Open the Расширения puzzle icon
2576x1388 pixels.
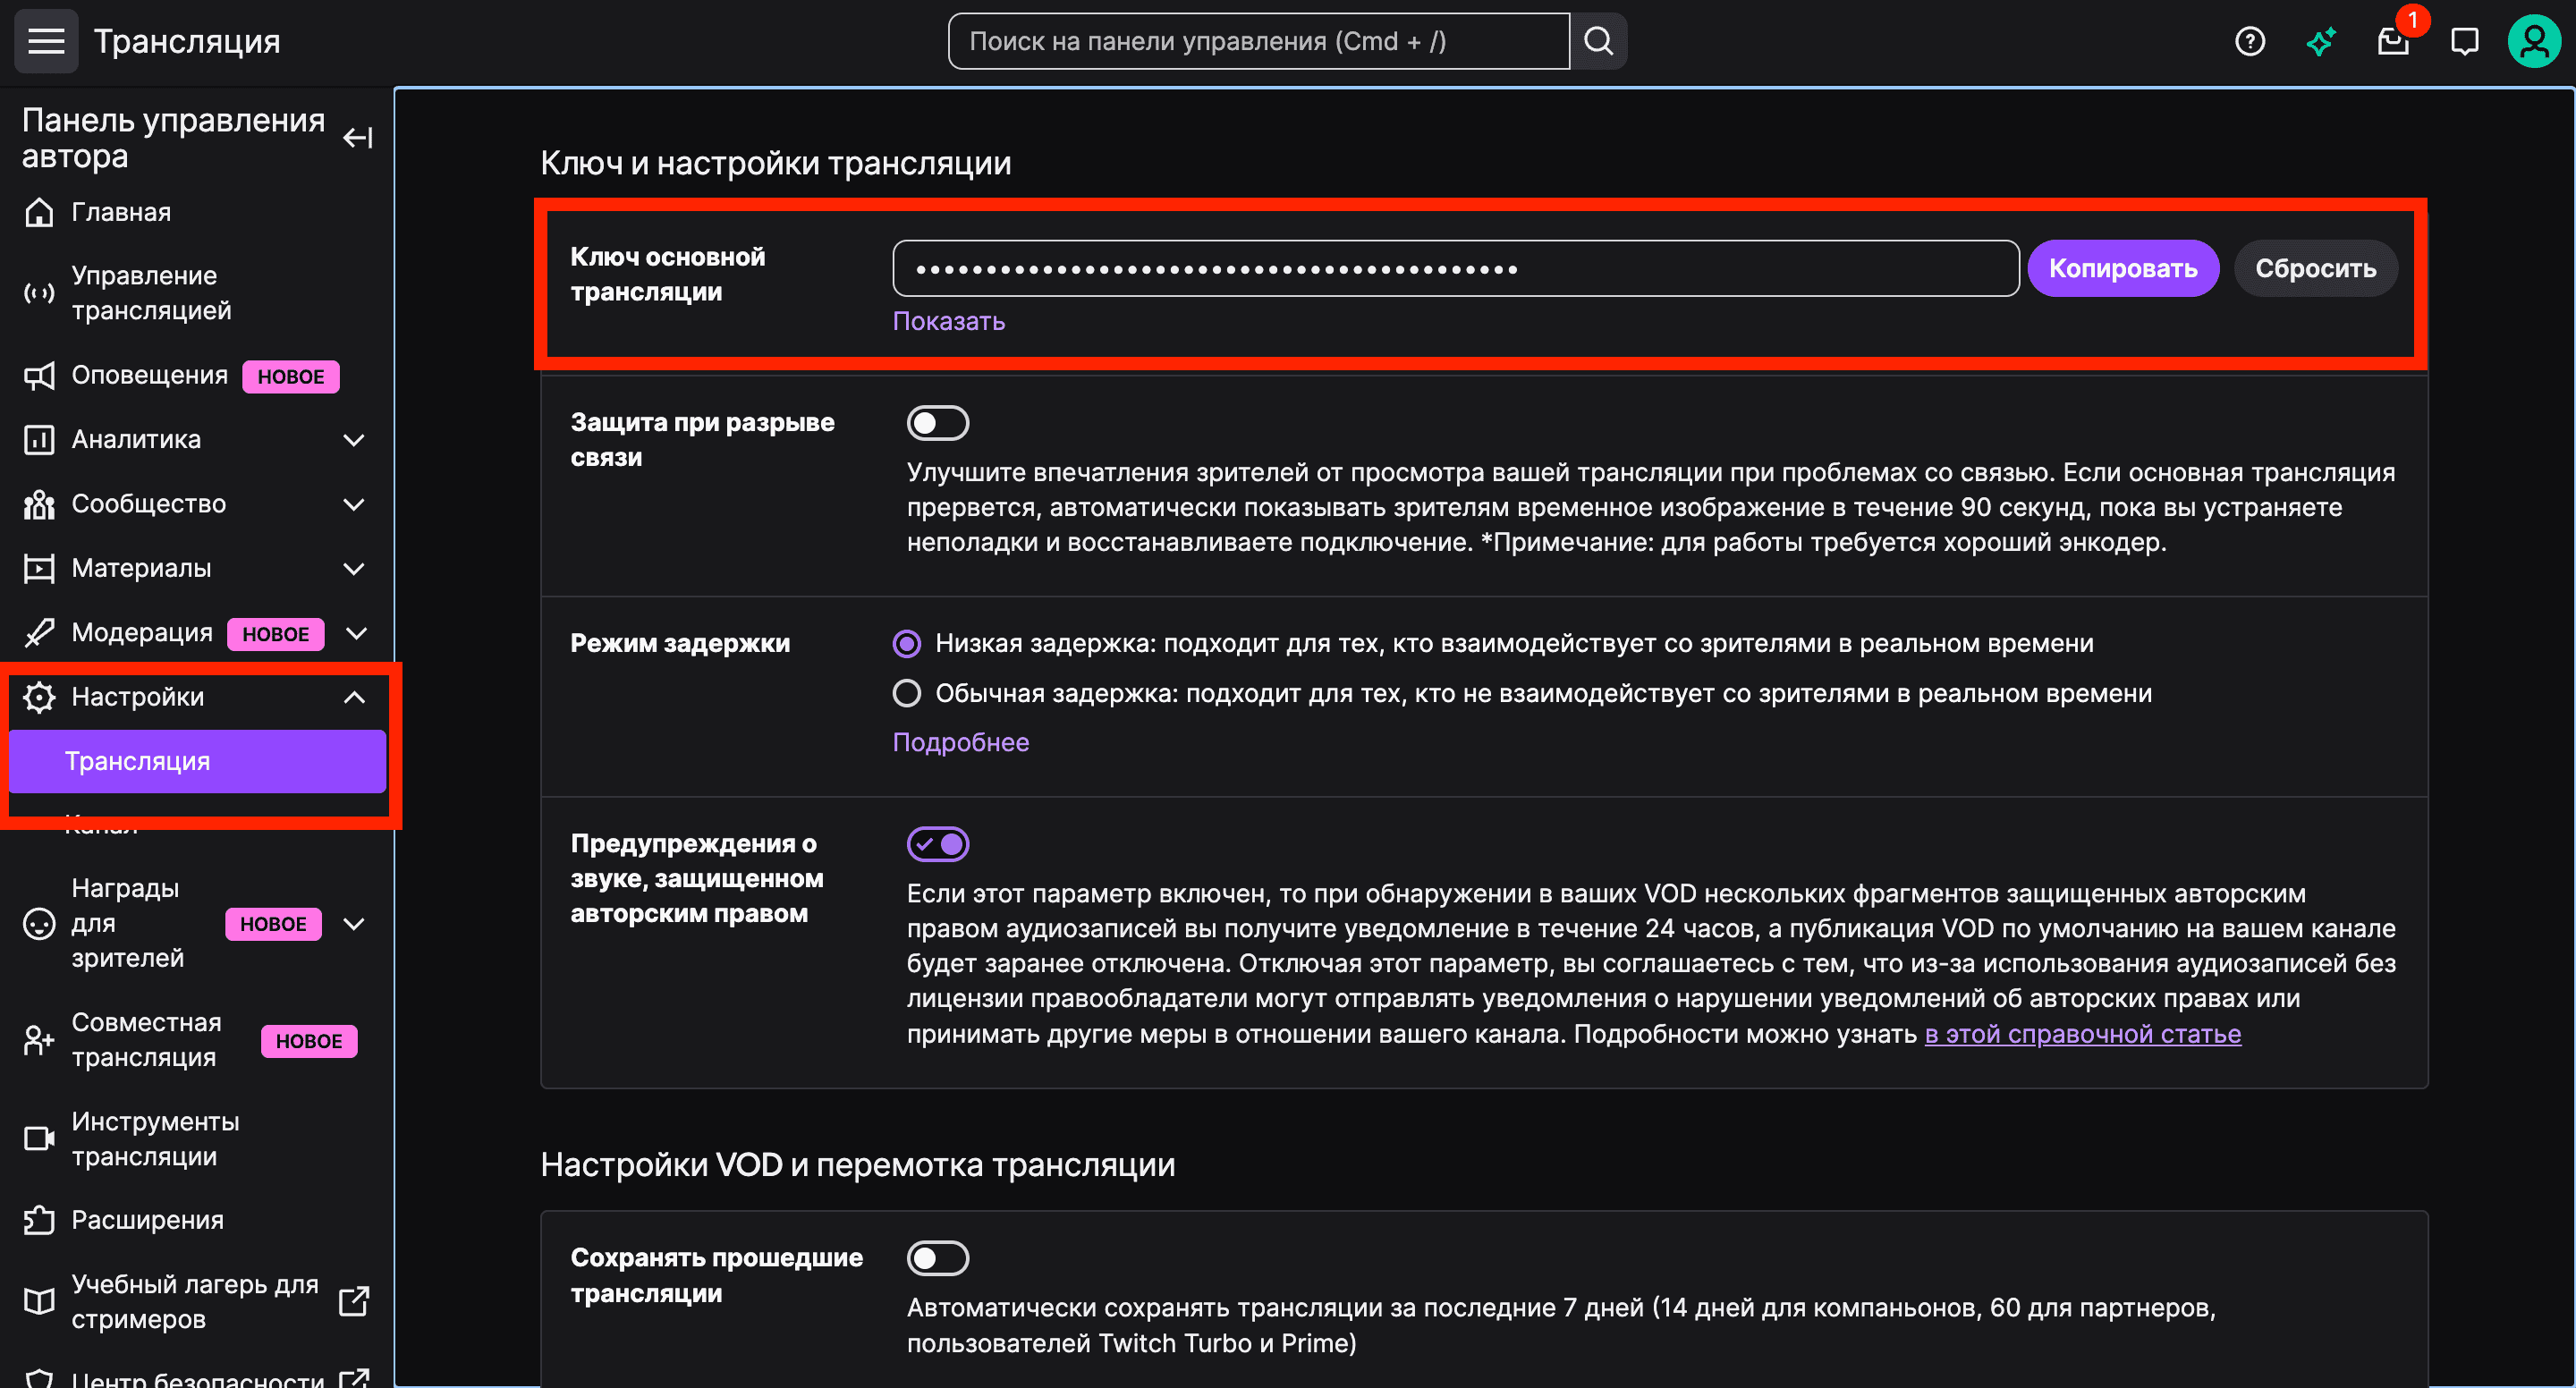(x=38, y=1219)
